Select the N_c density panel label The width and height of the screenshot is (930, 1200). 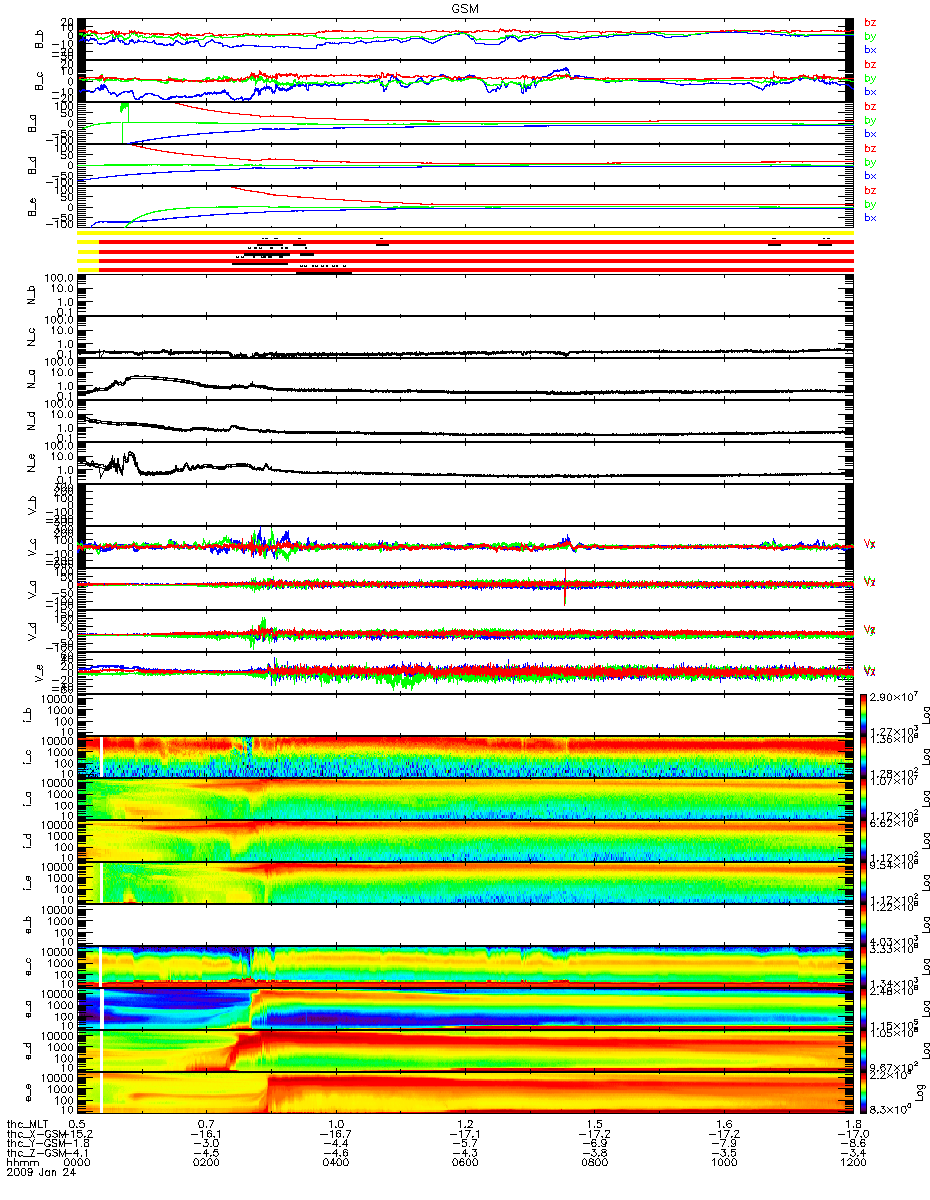click(30, 338)
